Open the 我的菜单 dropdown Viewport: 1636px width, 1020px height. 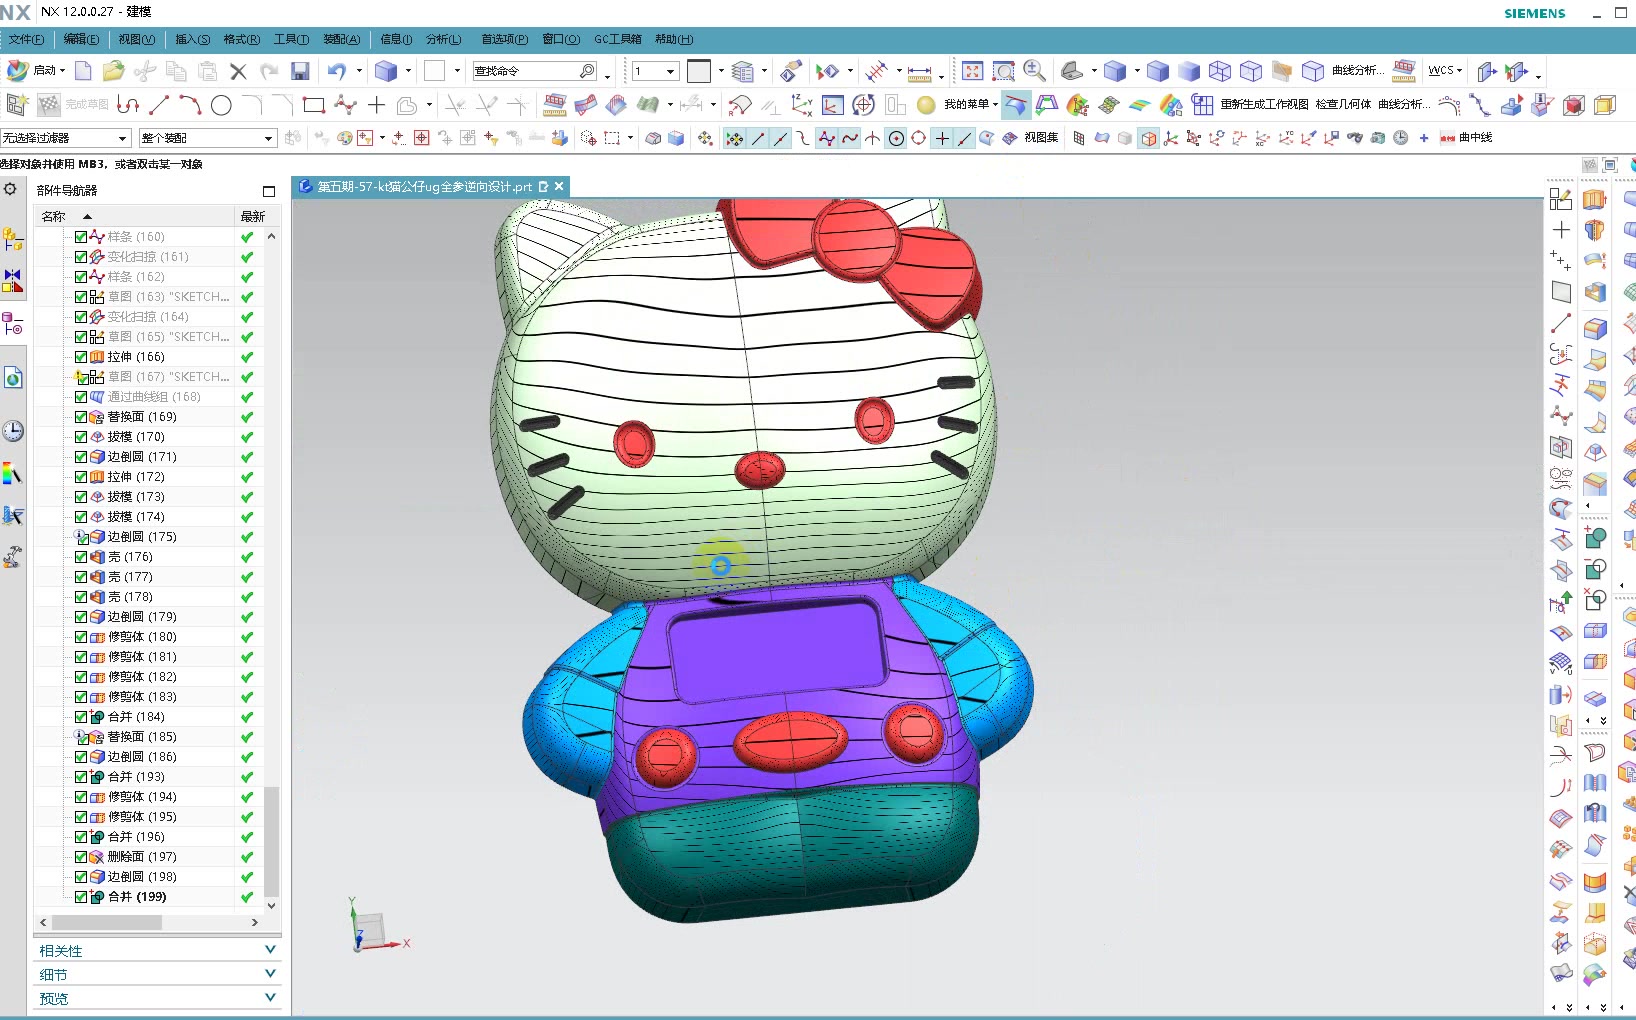tap(971, 104)
